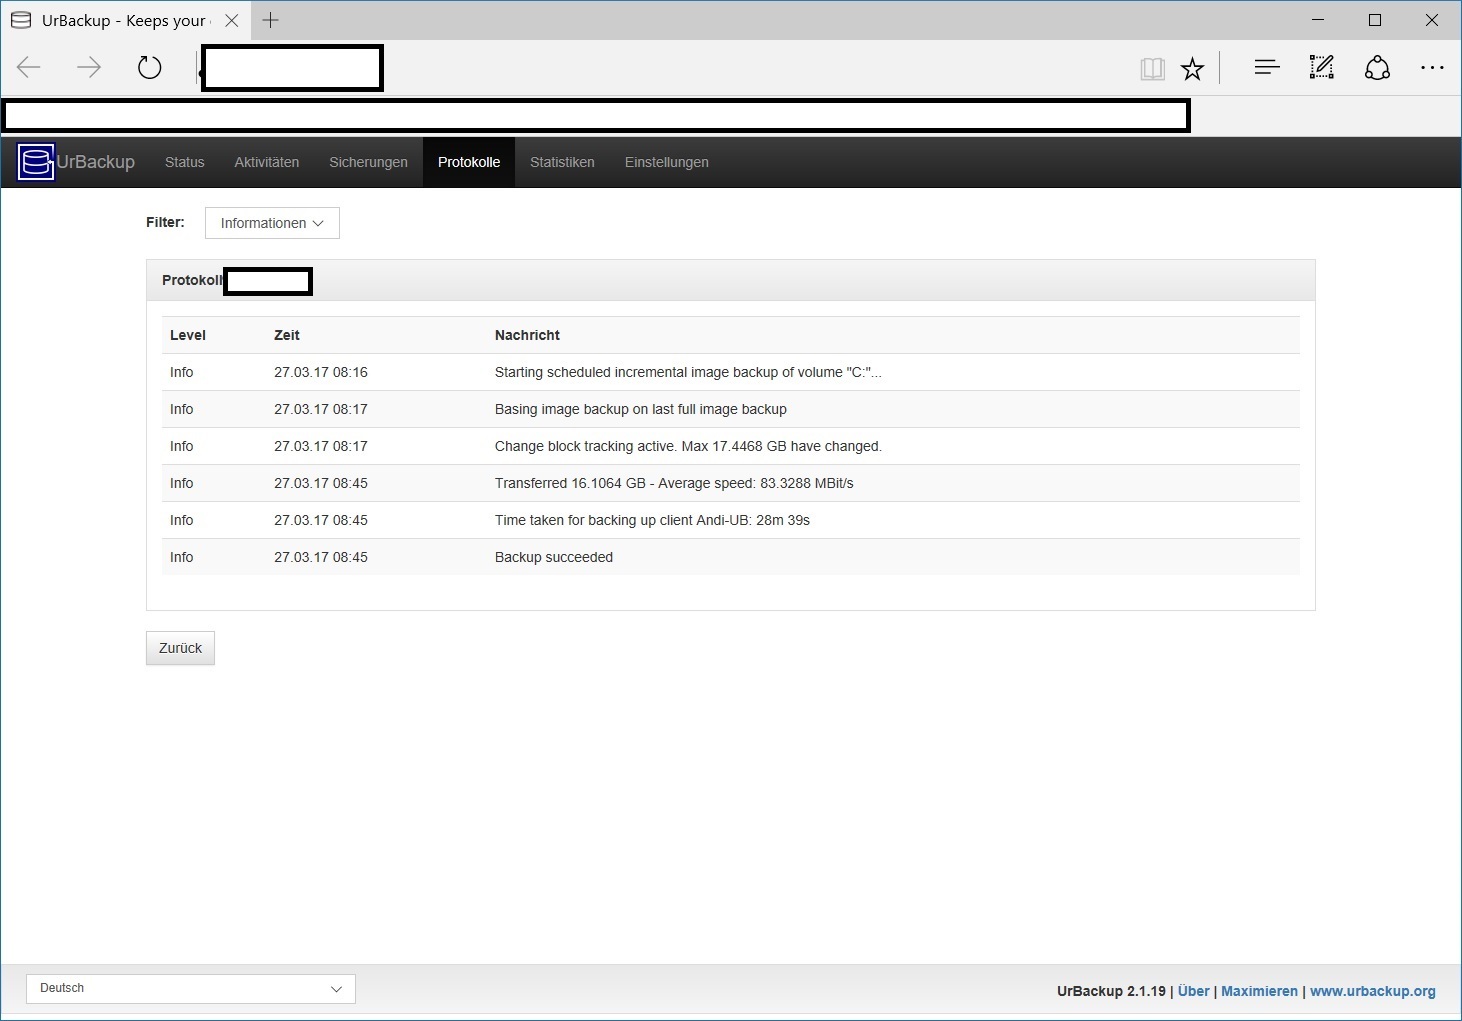
Task: Open the Status page
Action: (x=185, y=162)
